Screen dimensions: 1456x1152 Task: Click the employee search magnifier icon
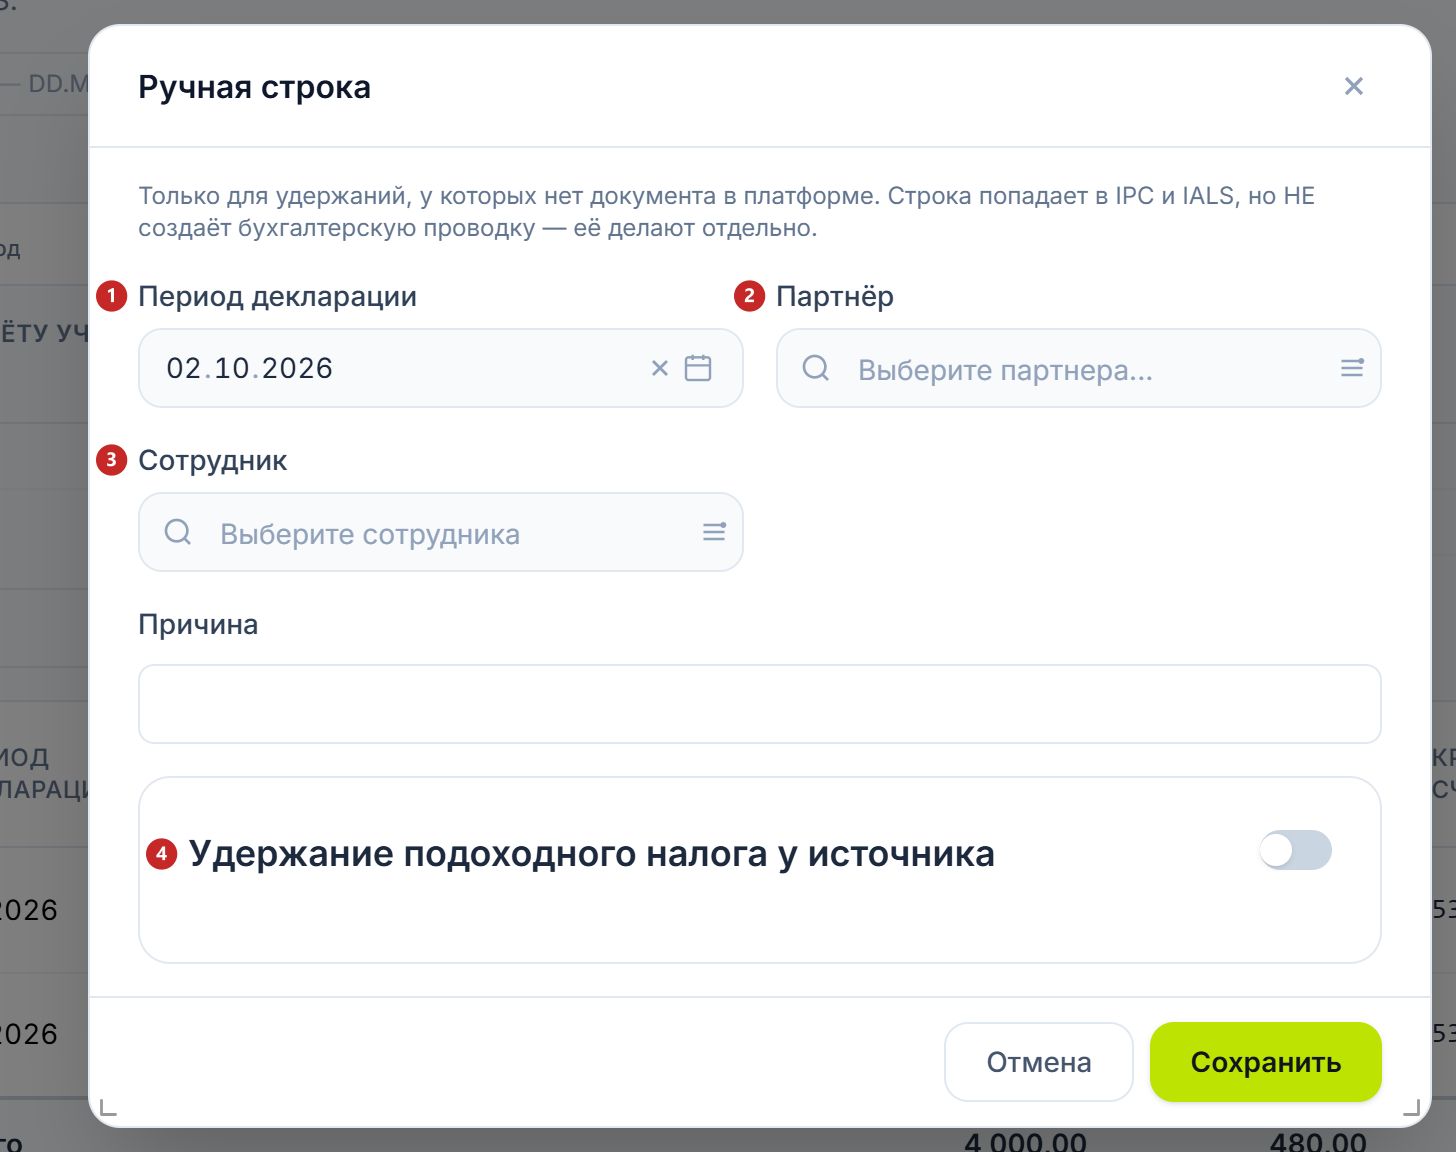pyautogui.click(x=178, y=532)
